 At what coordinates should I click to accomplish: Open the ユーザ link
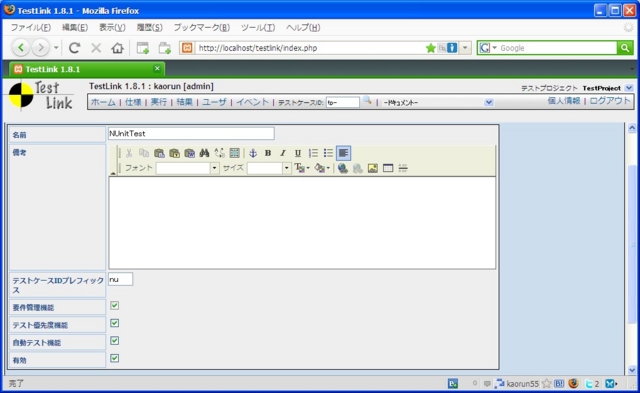(214, 102)
